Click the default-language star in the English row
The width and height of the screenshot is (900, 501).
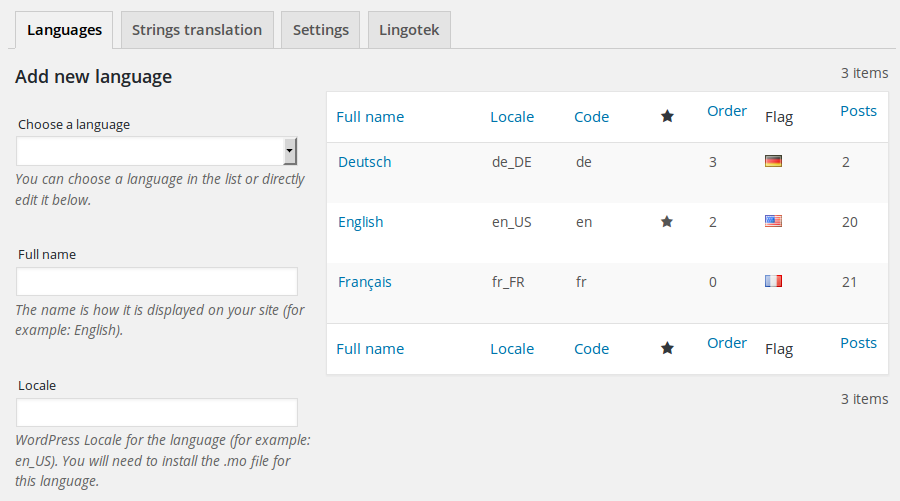click(x=667, y=222)
